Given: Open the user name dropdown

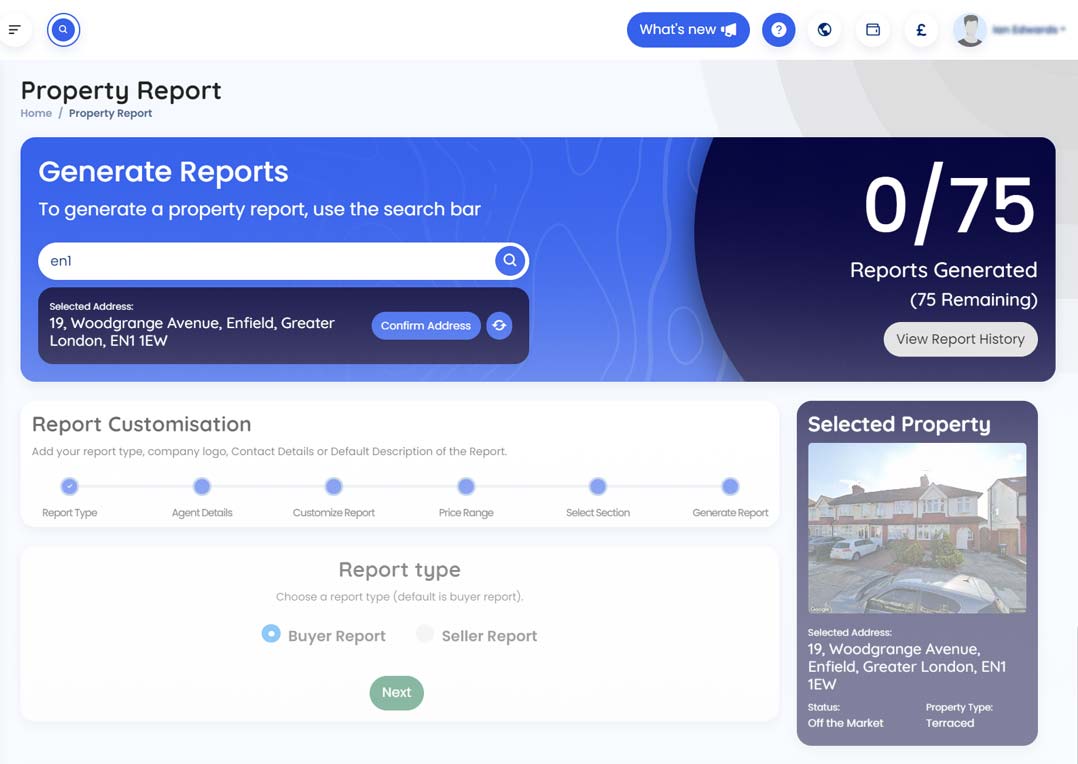Looking at the screenshot, I should pyautogui.click(x=1028, y=30).
